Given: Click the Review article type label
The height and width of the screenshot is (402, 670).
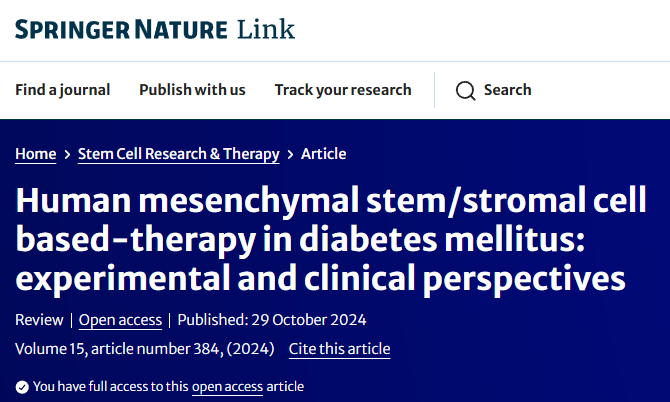Looking at the screenshot, I should [x=39, y=320].
